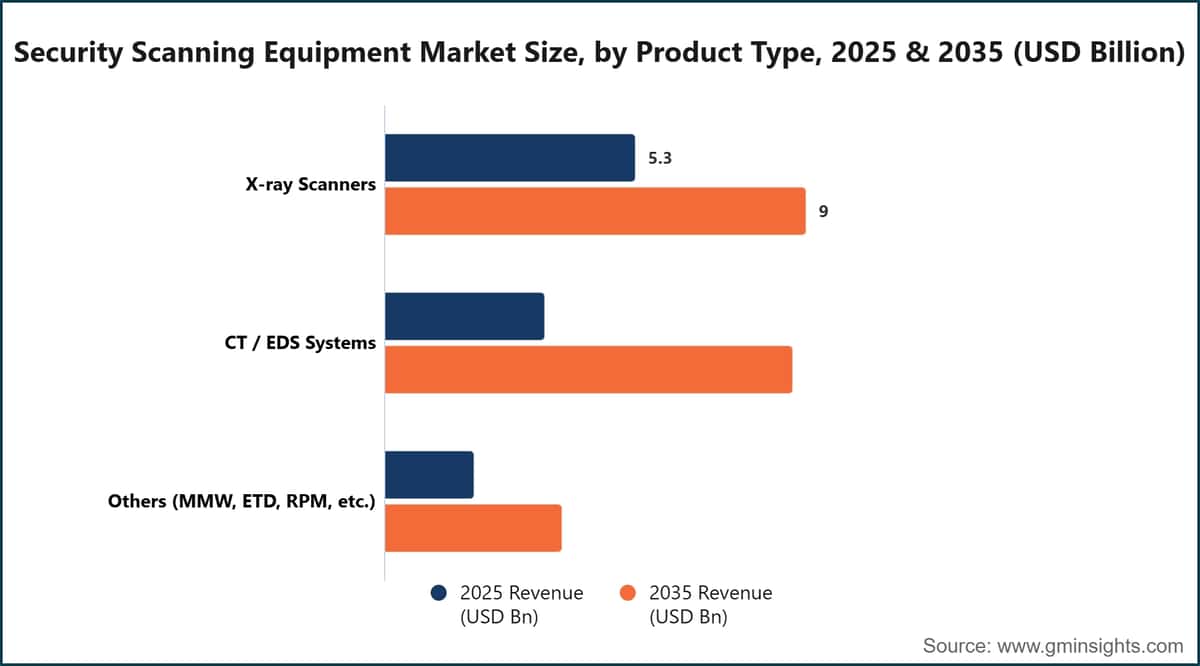This screenshot has width=1200, height=666.
Task: Select the X-ray Scanners 2025 navy bar
Action: pyautogui.click(x=510, y=158)
